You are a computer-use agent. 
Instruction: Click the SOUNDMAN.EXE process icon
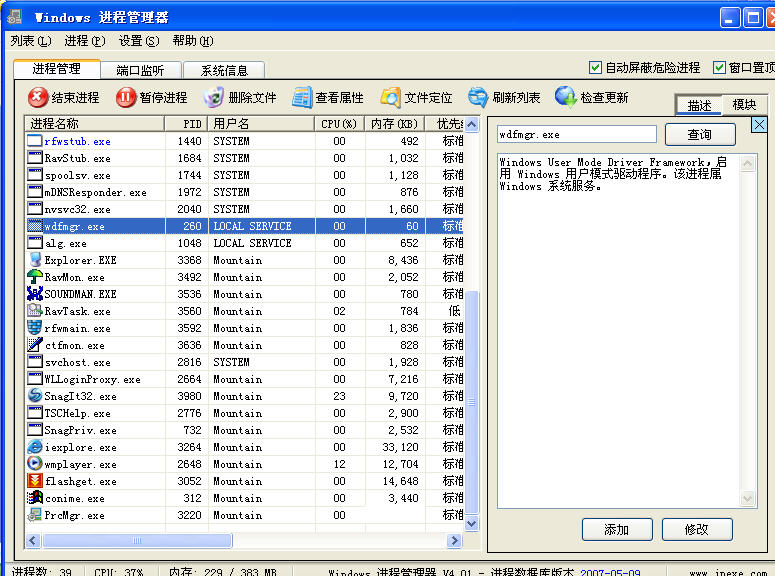tap(35, 294)
